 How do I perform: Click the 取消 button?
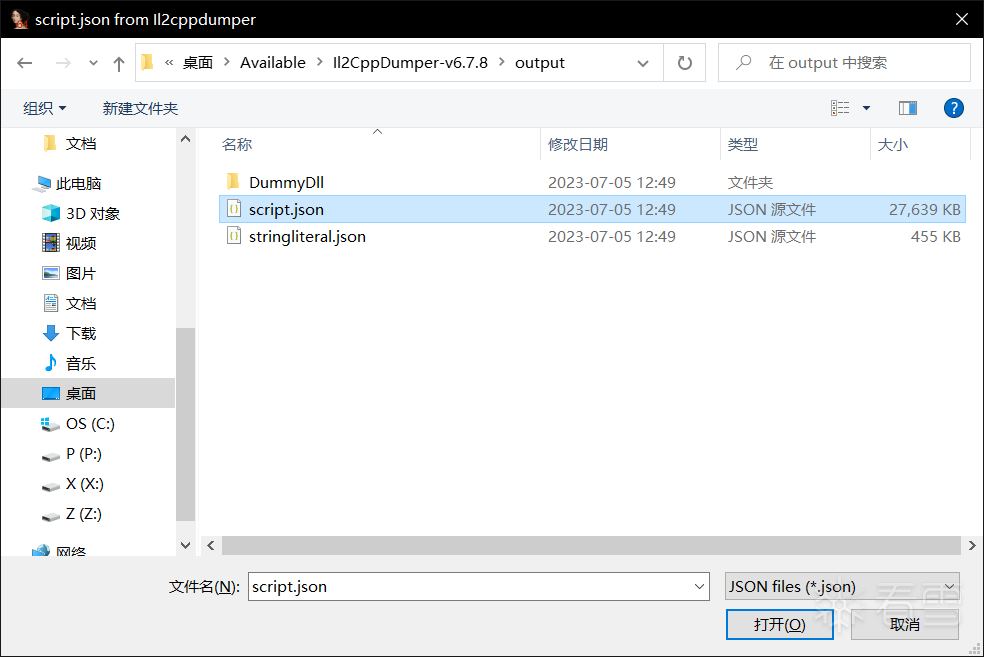(905, 624)
